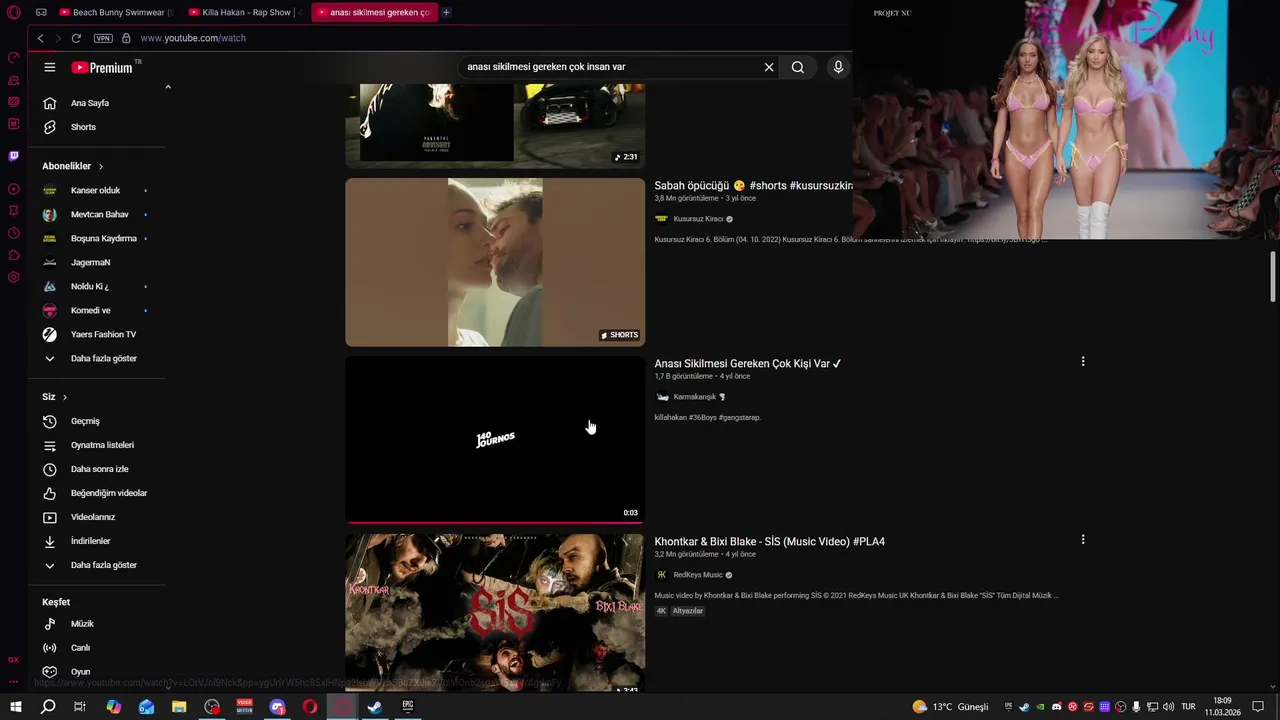Click the search magnifier button
This screenshot has height=720, width=1280.
pos(798,67)
